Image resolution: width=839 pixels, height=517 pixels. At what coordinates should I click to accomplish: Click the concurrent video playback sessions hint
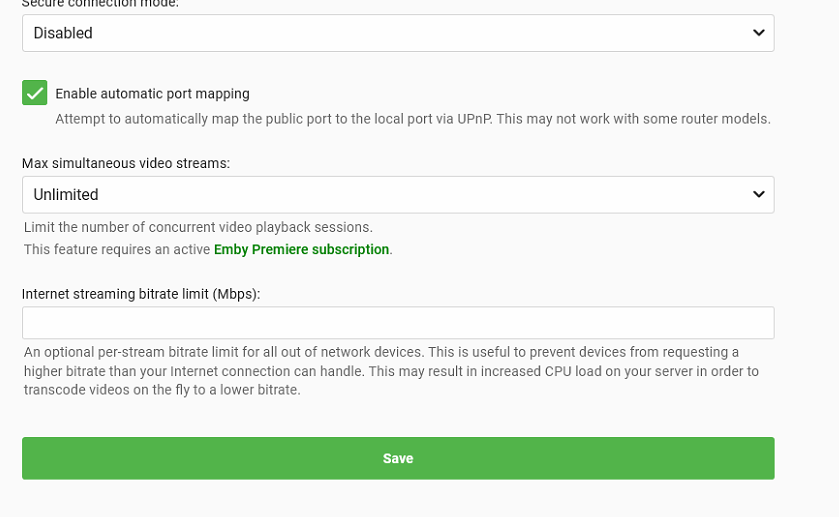point(198,227)
